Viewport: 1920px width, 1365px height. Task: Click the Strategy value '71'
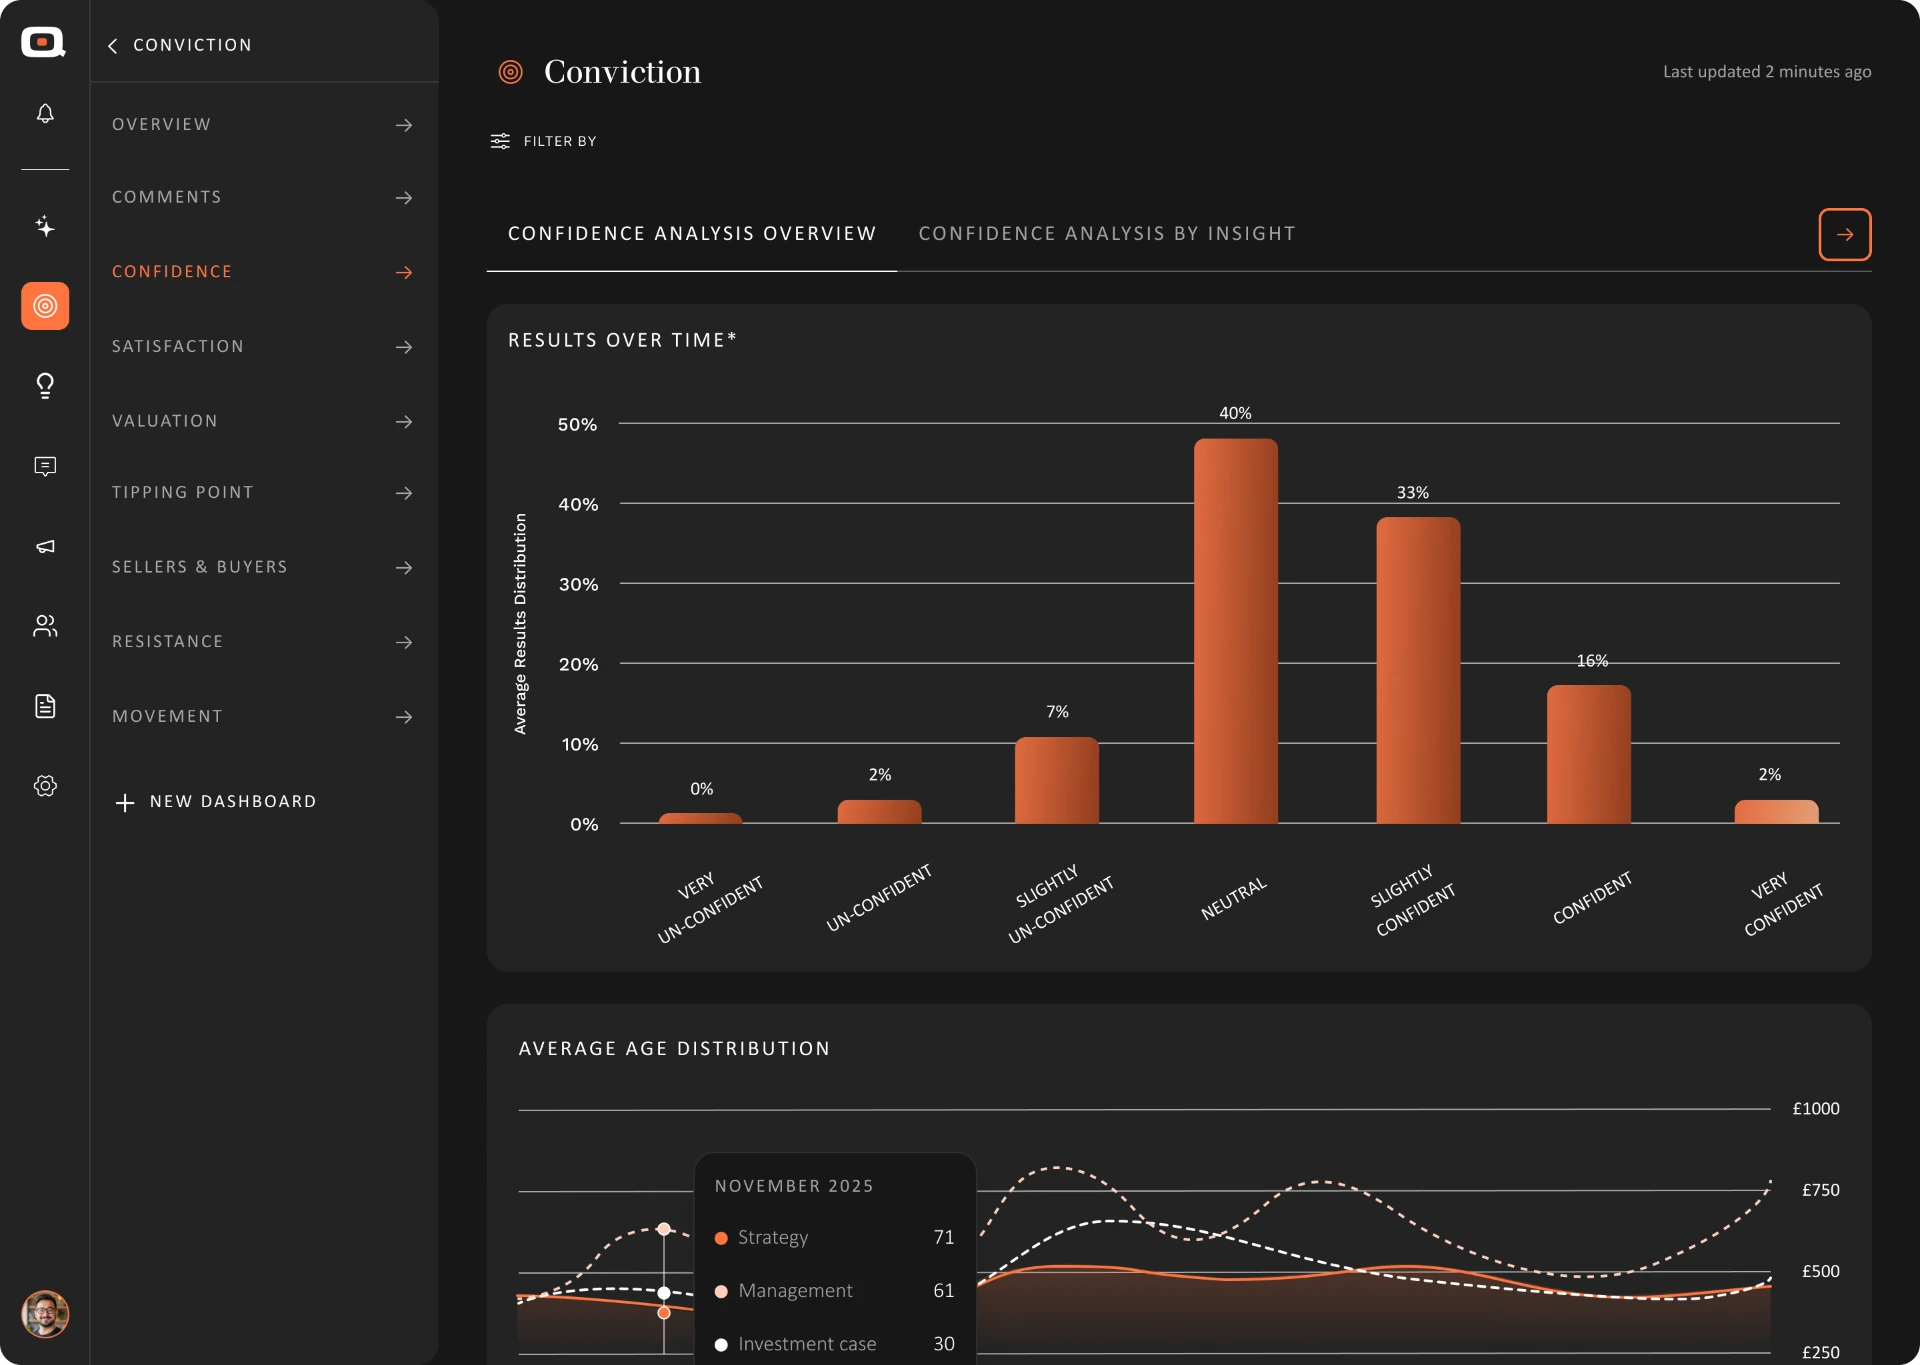pos(944,1238)
